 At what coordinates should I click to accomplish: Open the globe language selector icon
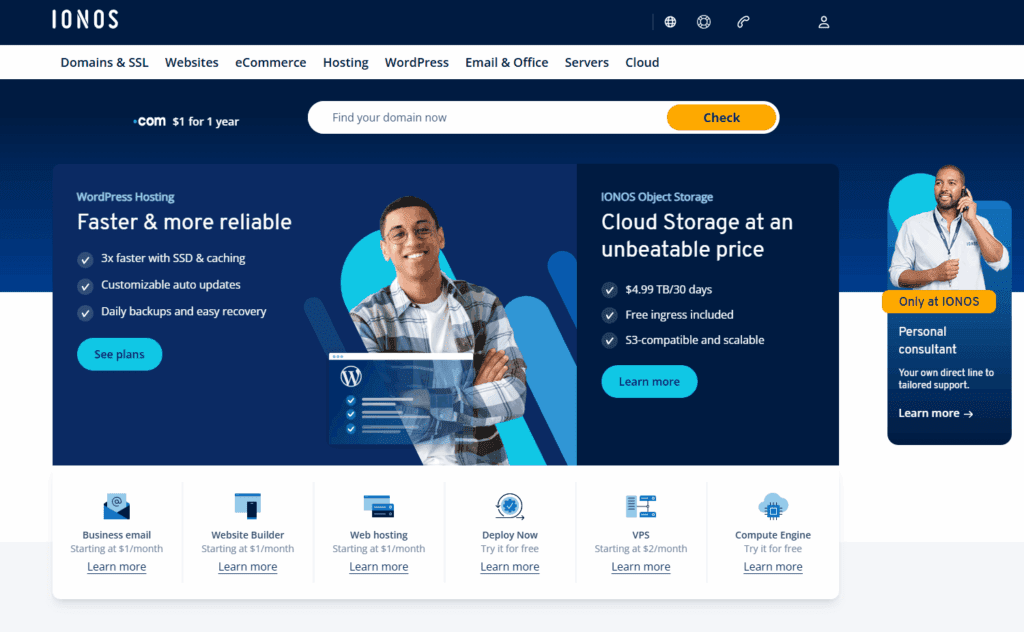tap(670, 22)
